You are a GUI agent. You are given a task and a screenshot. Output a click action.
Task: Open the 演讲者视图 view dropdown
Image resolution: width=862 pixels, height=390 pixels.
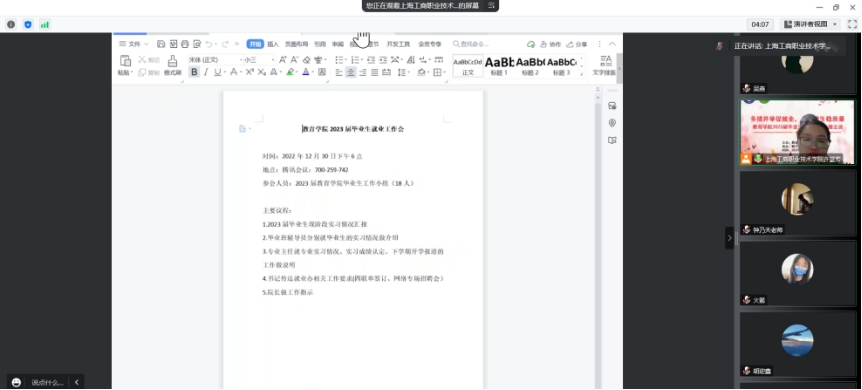pyautogui.click(x=810, y=24)
